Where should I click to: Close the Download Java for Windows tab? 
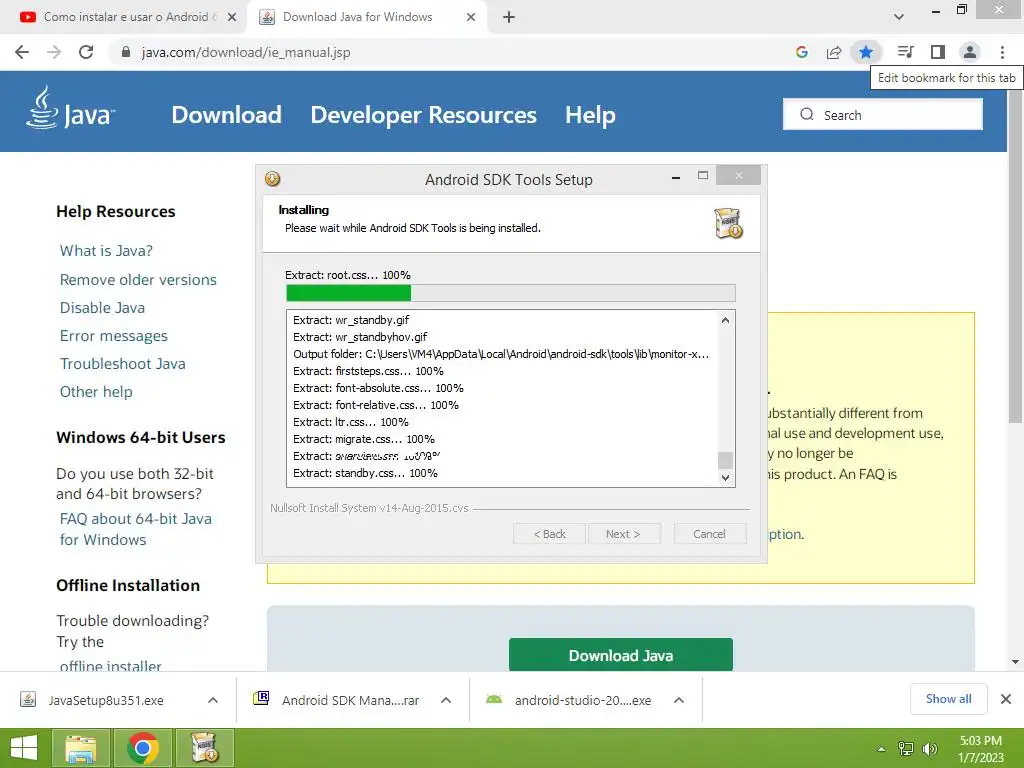click(x=471, y=17)
